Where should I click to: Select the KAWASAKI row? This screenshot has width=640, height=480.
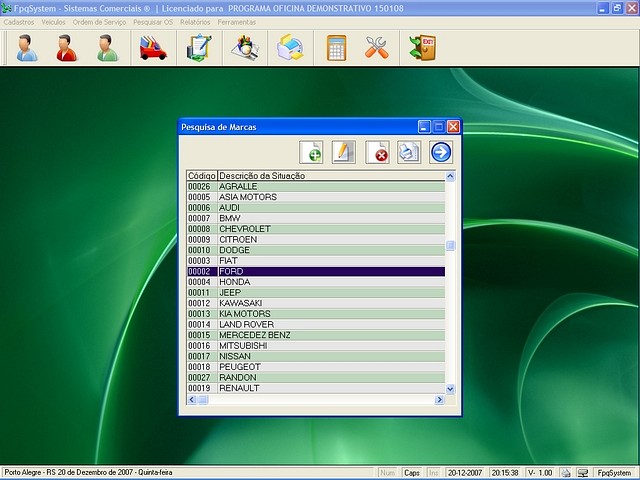[x=316, y=303]
